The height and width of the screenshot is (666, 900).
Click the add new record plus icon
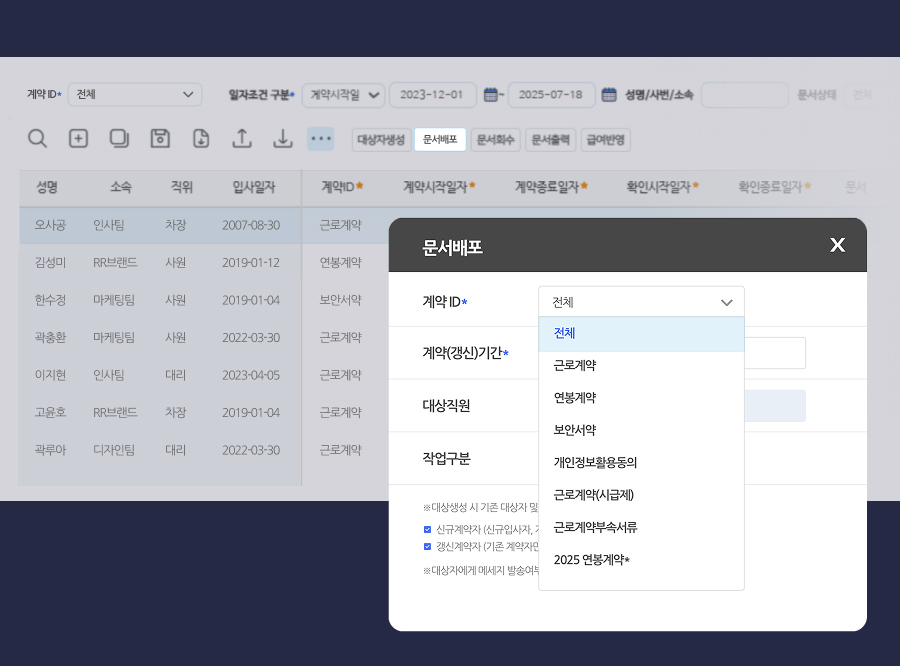[78, 138]
